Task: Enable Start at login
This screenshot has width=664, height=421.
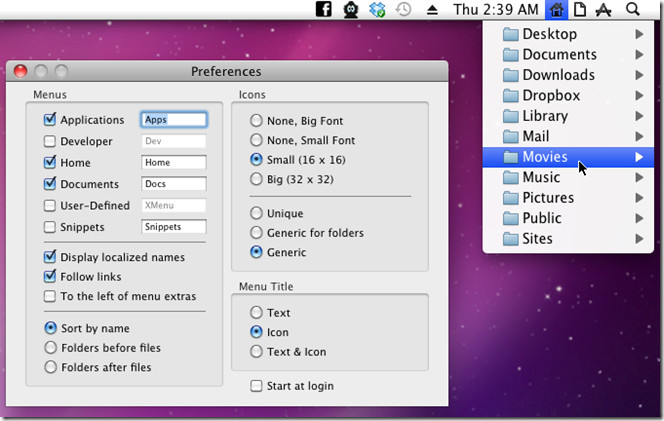Action: (x=256, y=386)
